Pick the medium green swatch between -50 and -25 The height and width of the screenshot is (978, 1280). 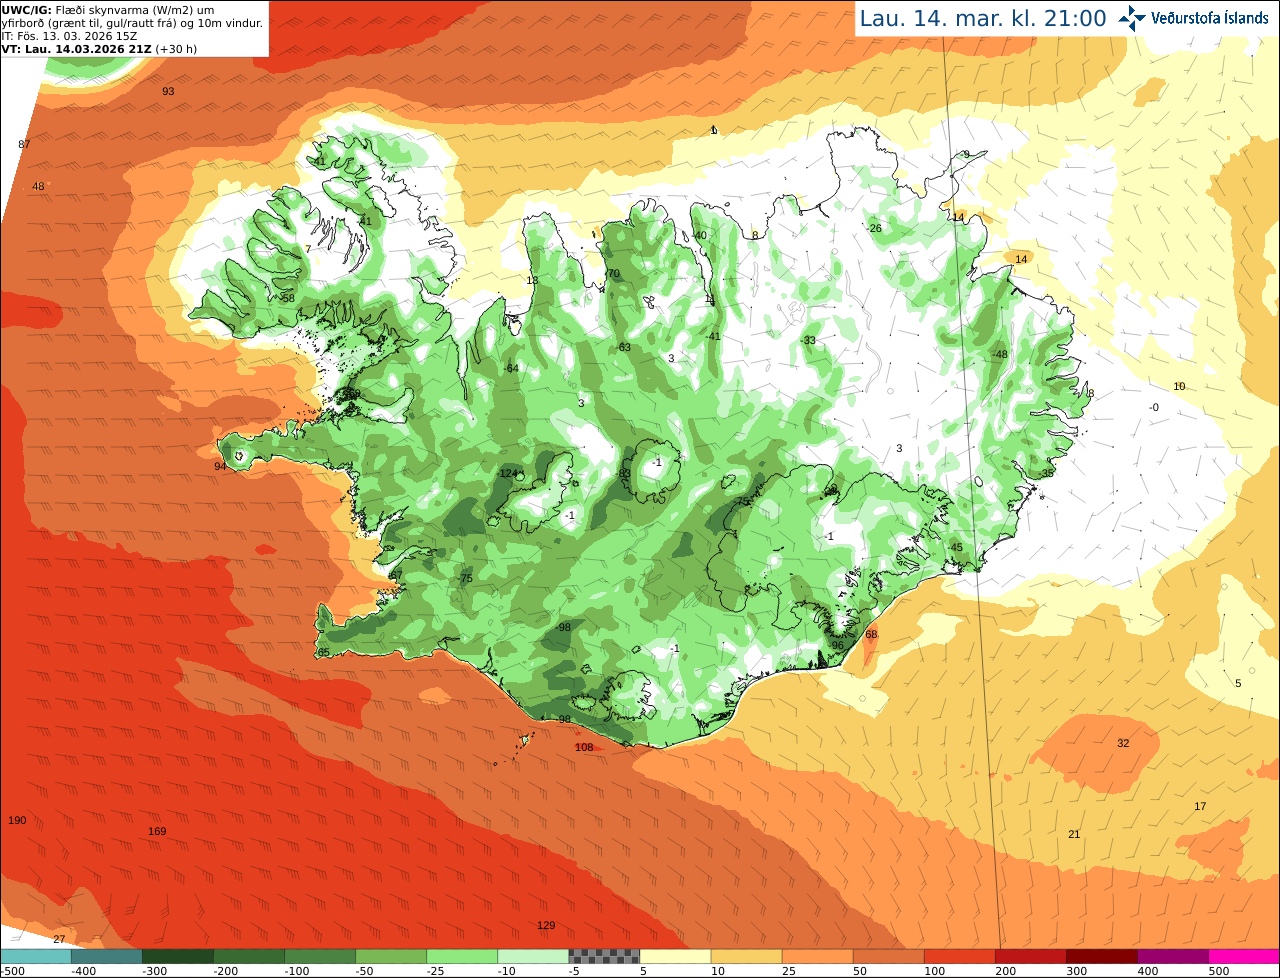pyautogui.click(x=390, y=956)
